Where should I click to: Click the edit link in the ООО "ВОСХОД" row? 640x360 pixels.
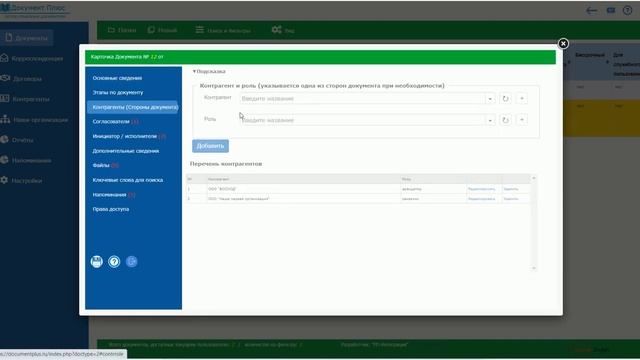coord(481,189)
